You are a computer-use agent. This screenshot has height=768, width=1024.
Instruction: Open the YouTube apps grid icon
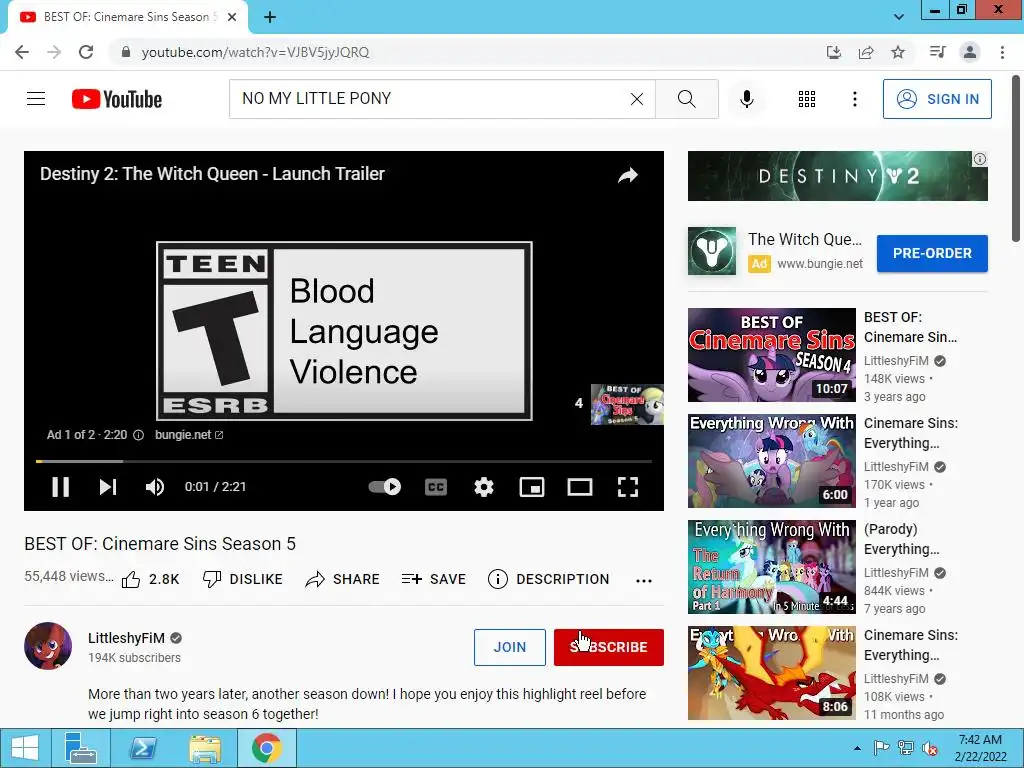[x=807, y=99]
